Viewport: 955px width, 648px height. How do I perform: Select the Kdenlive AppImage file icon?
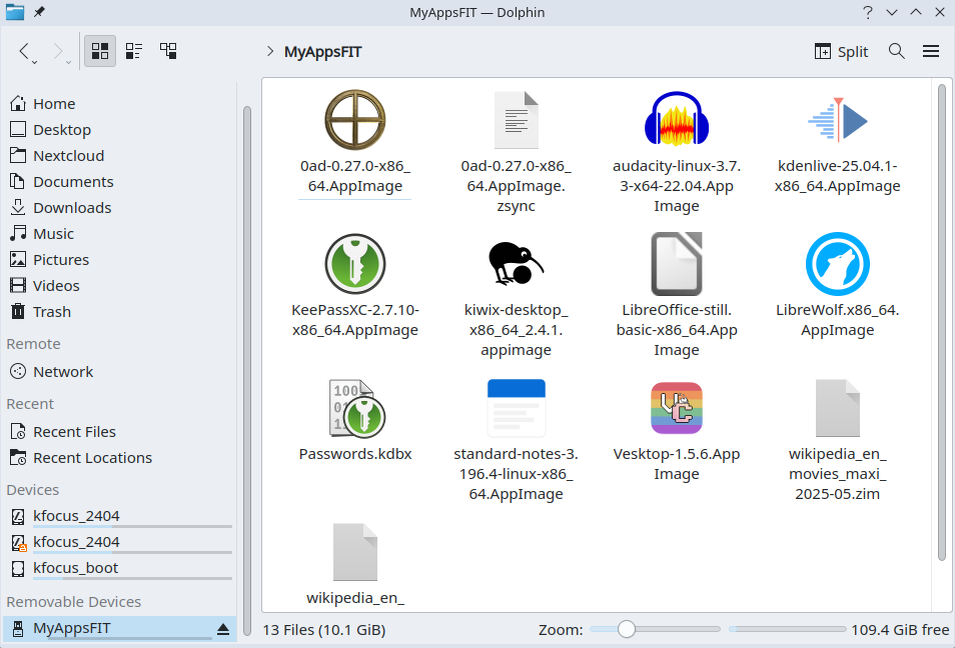[837, 119]
